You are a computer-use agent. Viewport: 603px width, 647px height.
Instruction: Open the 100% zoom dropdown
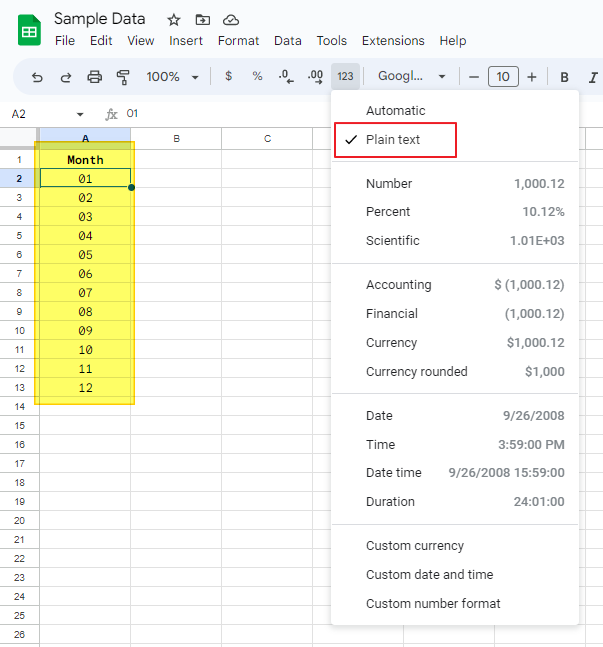172,77
